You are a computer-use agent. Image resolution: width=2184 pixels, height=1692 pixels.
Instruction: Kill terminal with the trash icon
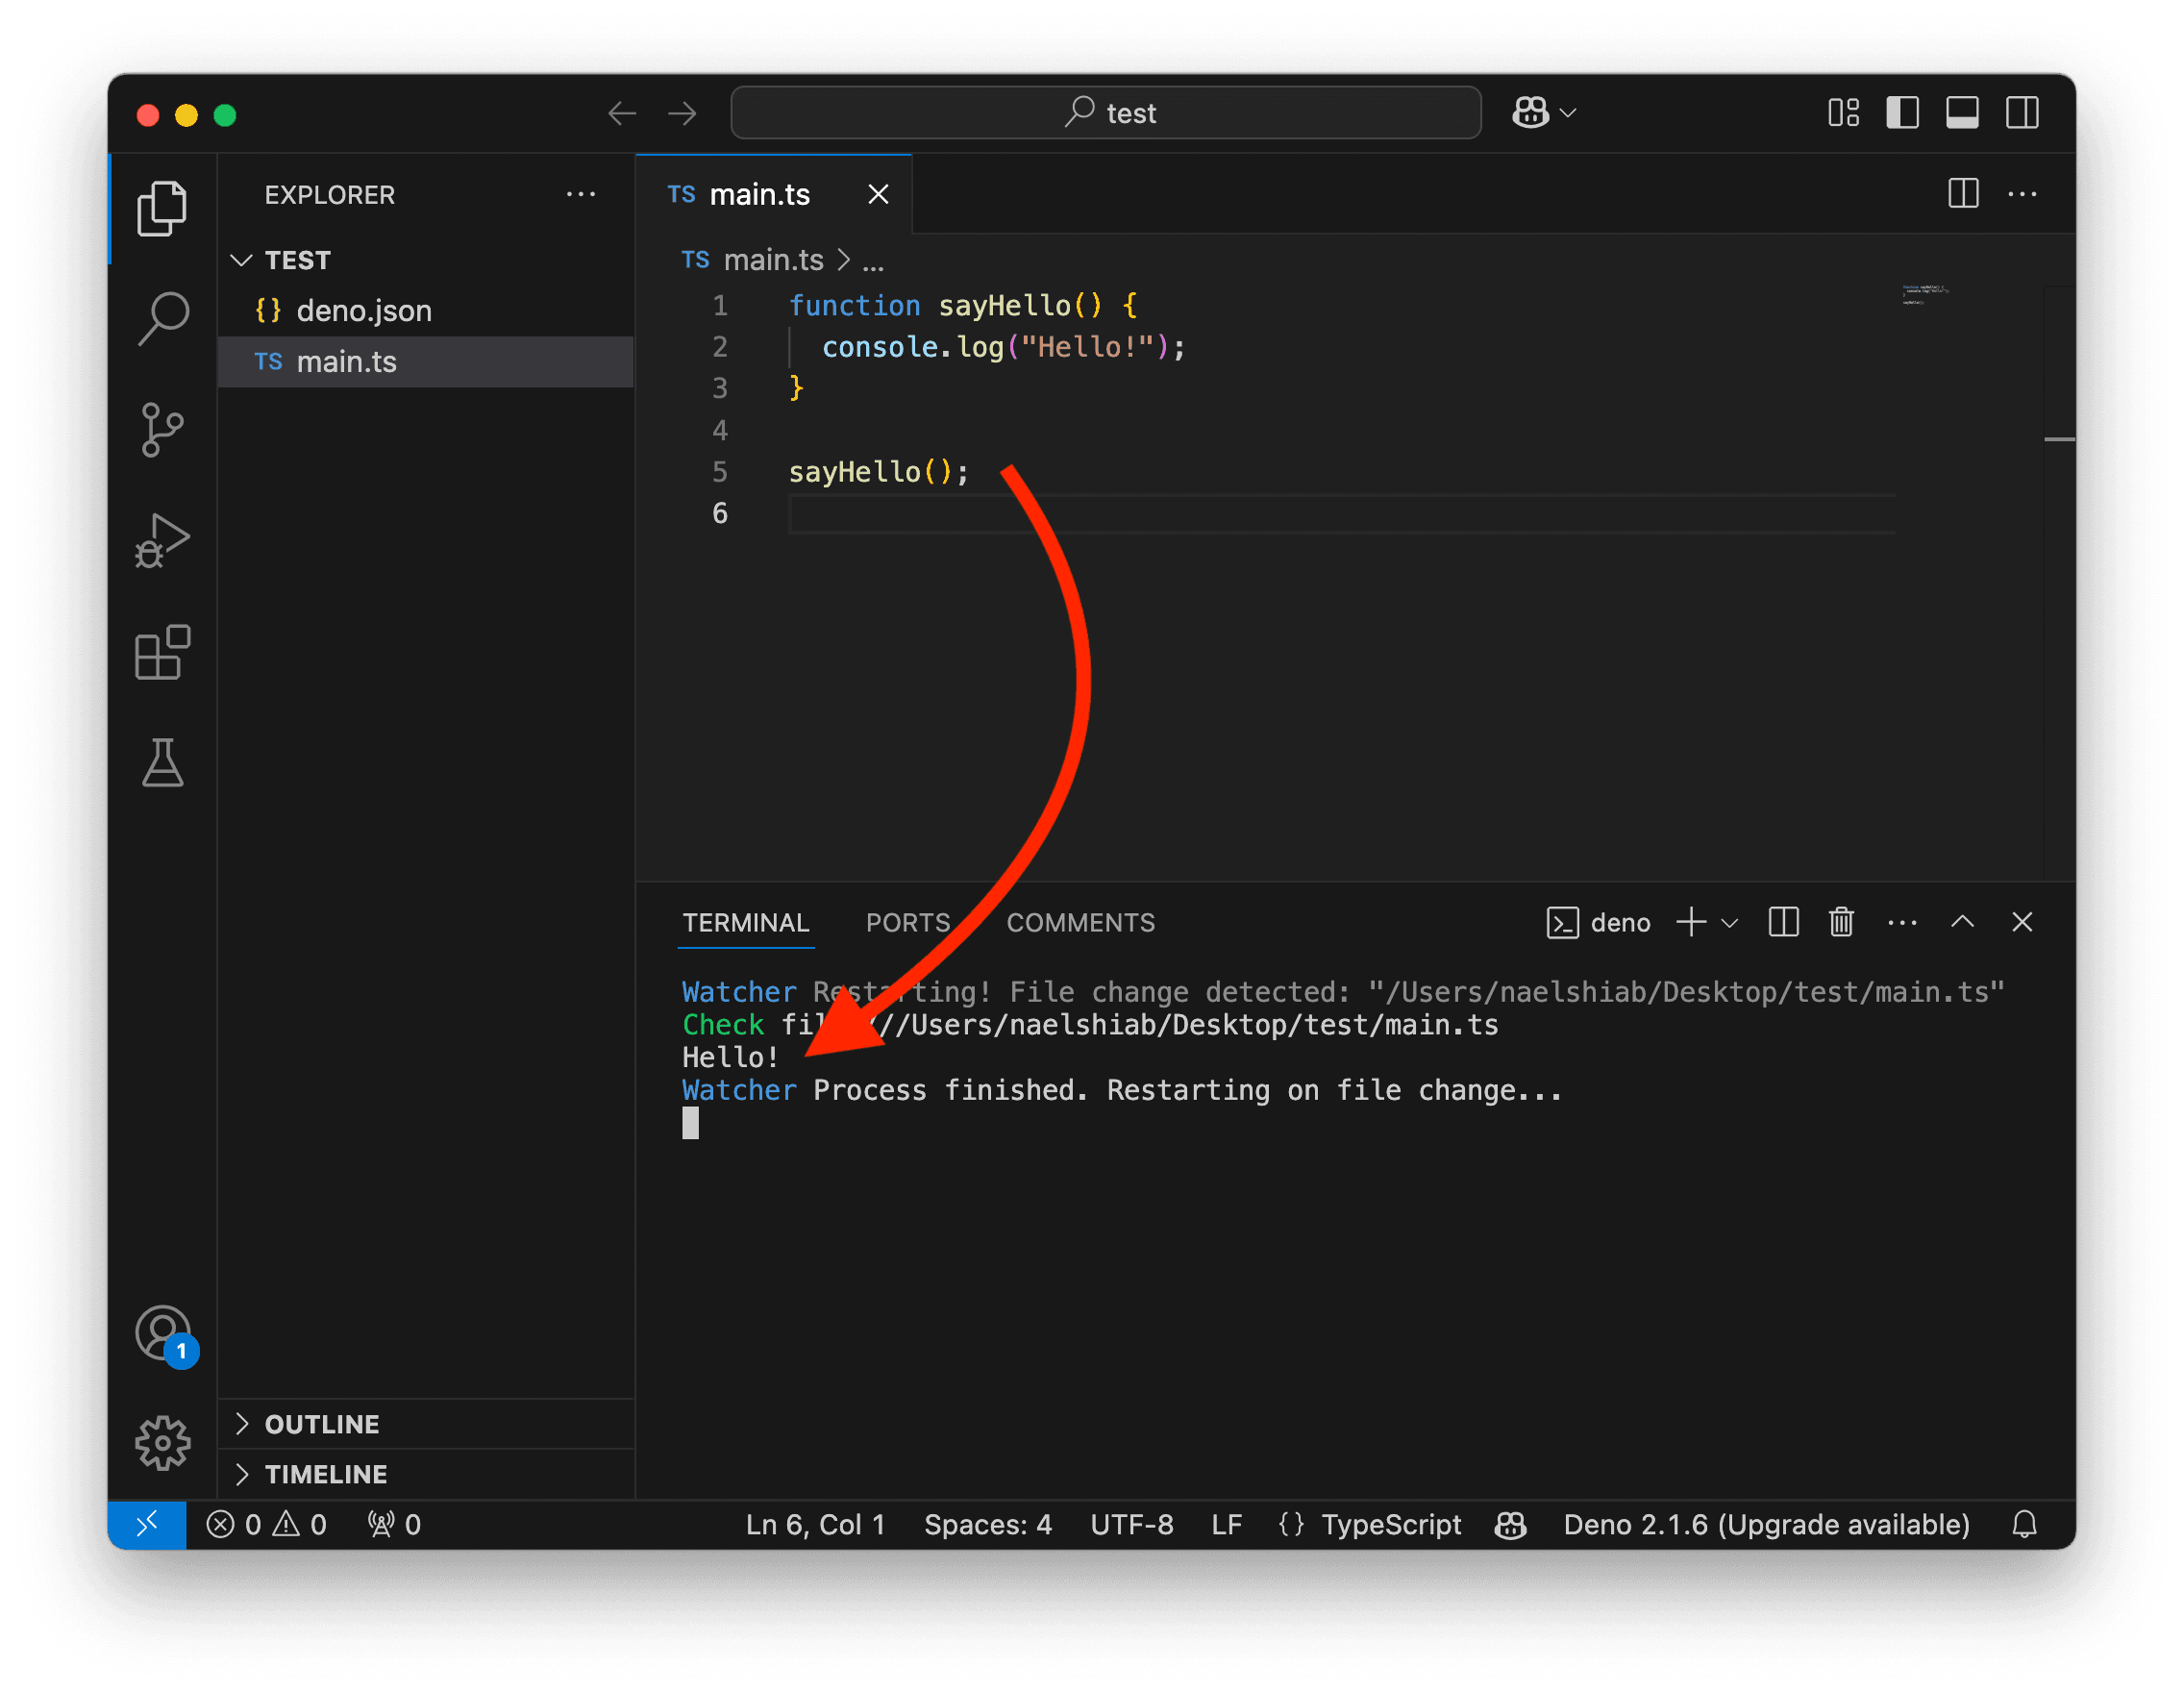point(1841,922)
